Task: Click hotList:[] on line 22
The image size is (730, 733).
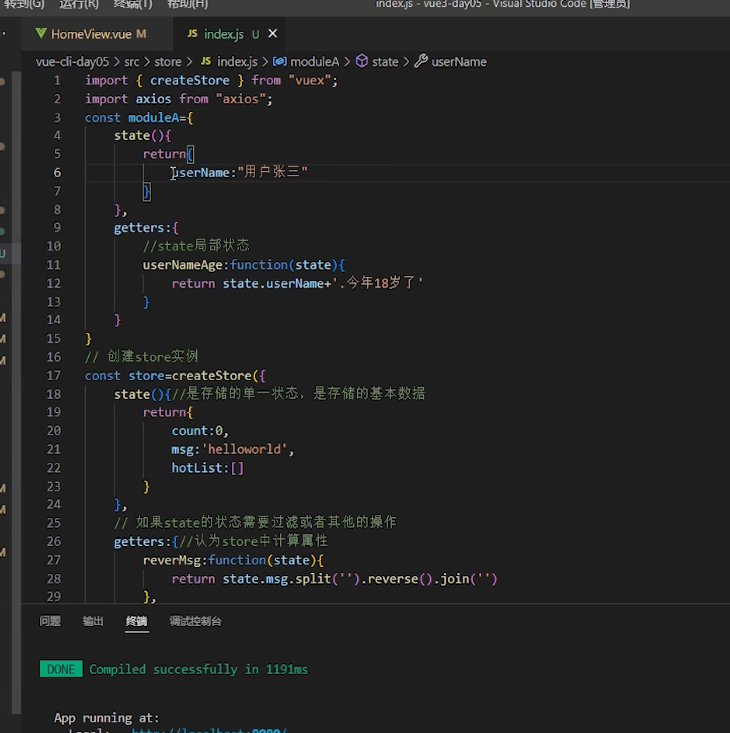Action: coord(208,468)
